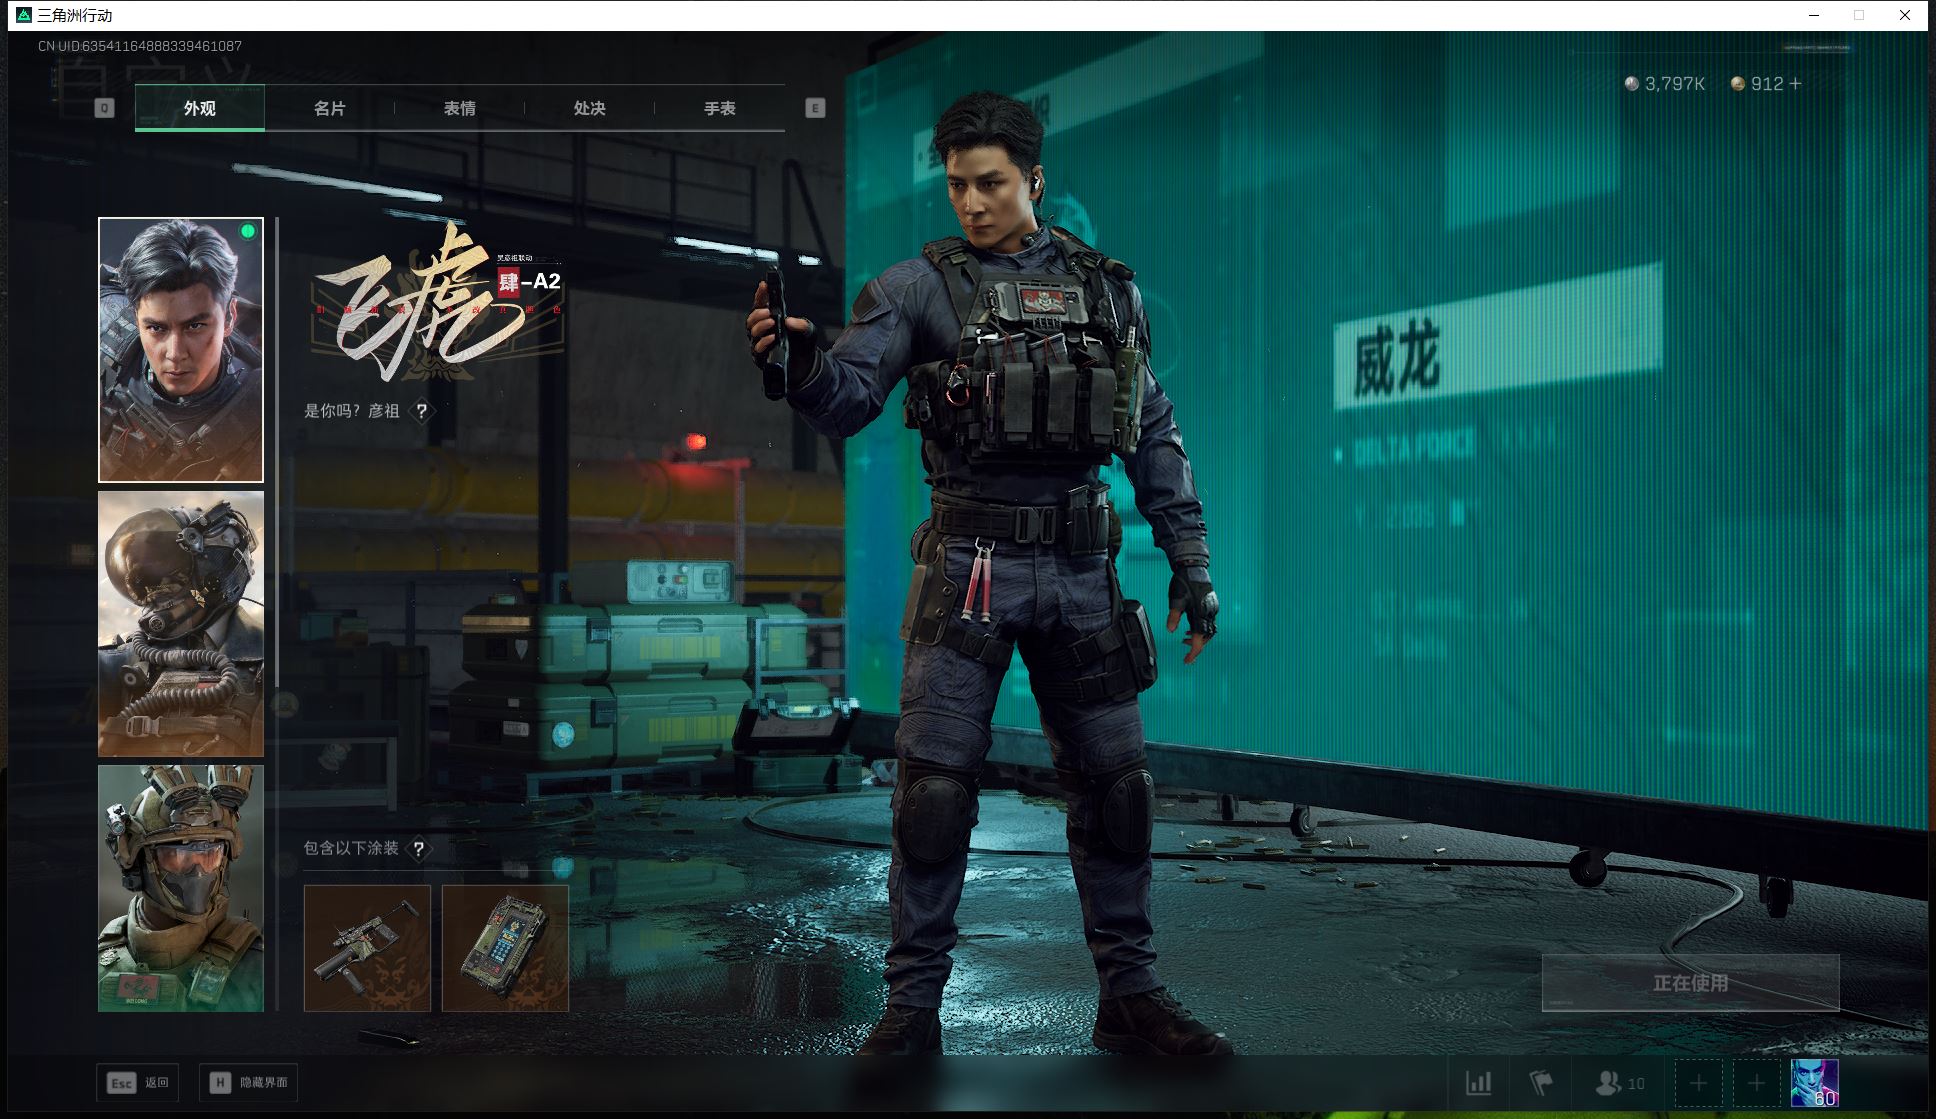Add teammate in first empty plus slot
1936x1119 pixels.
click(x=1698, y=1083)
